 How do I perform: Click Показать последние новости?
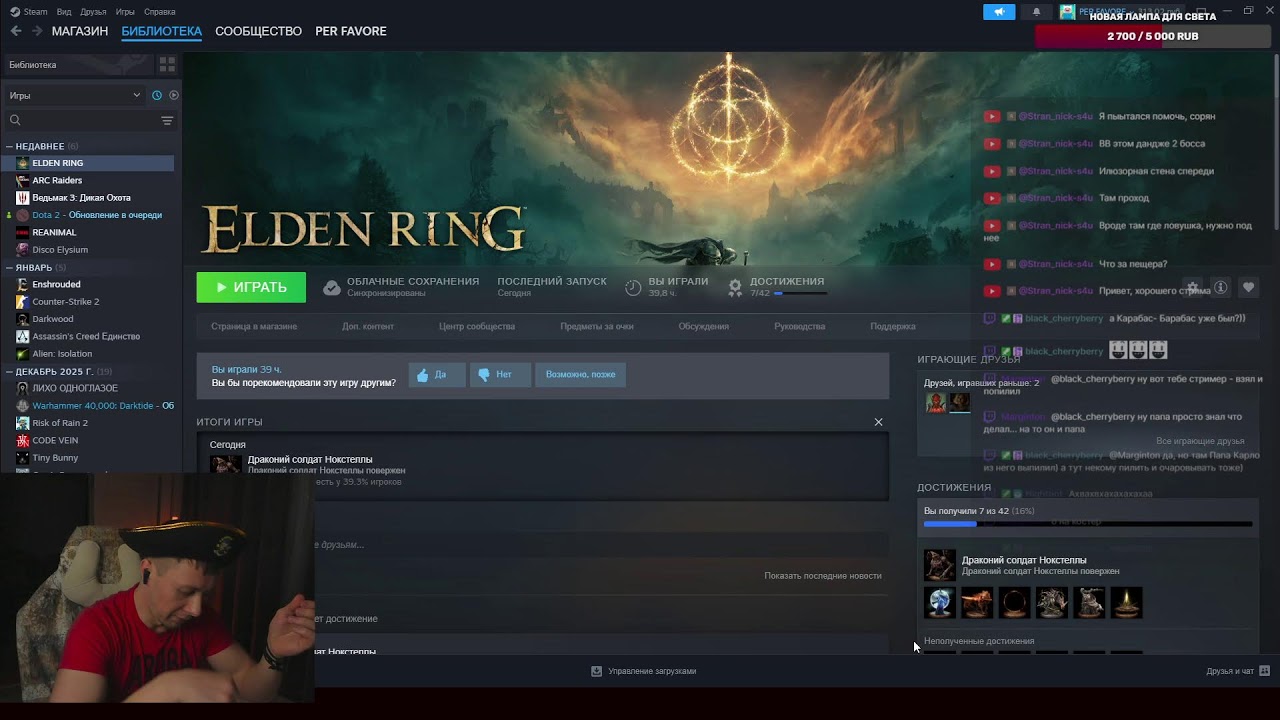823,576
